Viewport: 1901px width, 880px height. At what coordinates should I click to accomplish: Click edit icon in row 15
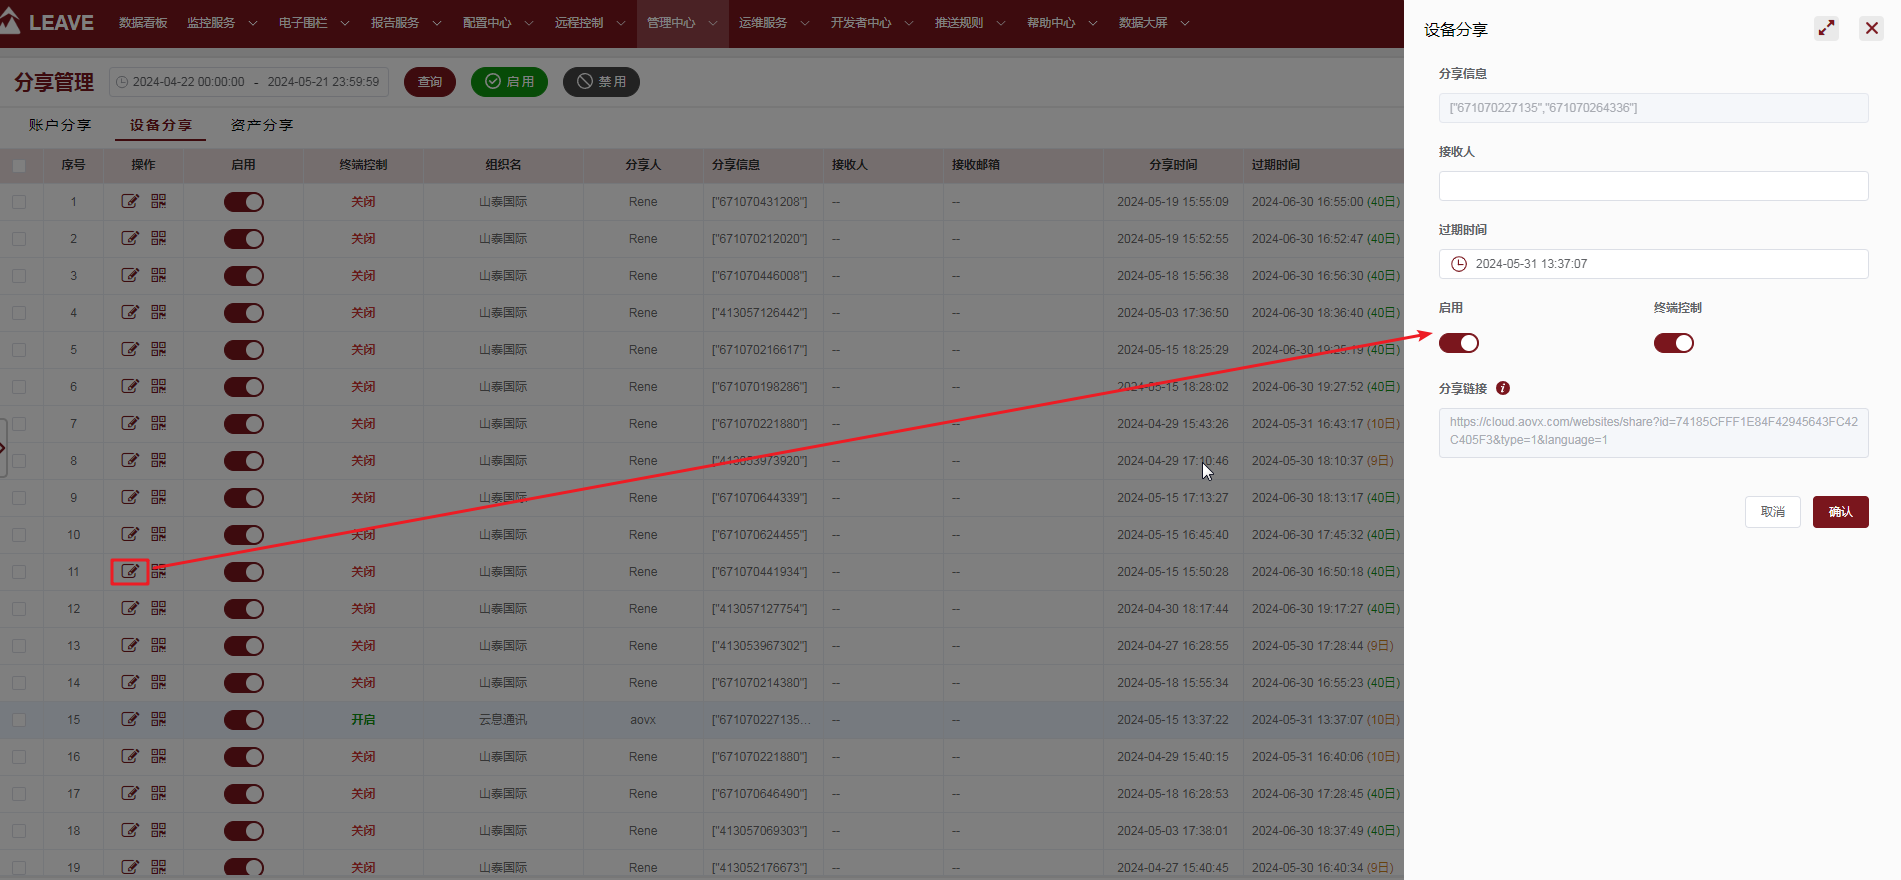click(130, 719)
